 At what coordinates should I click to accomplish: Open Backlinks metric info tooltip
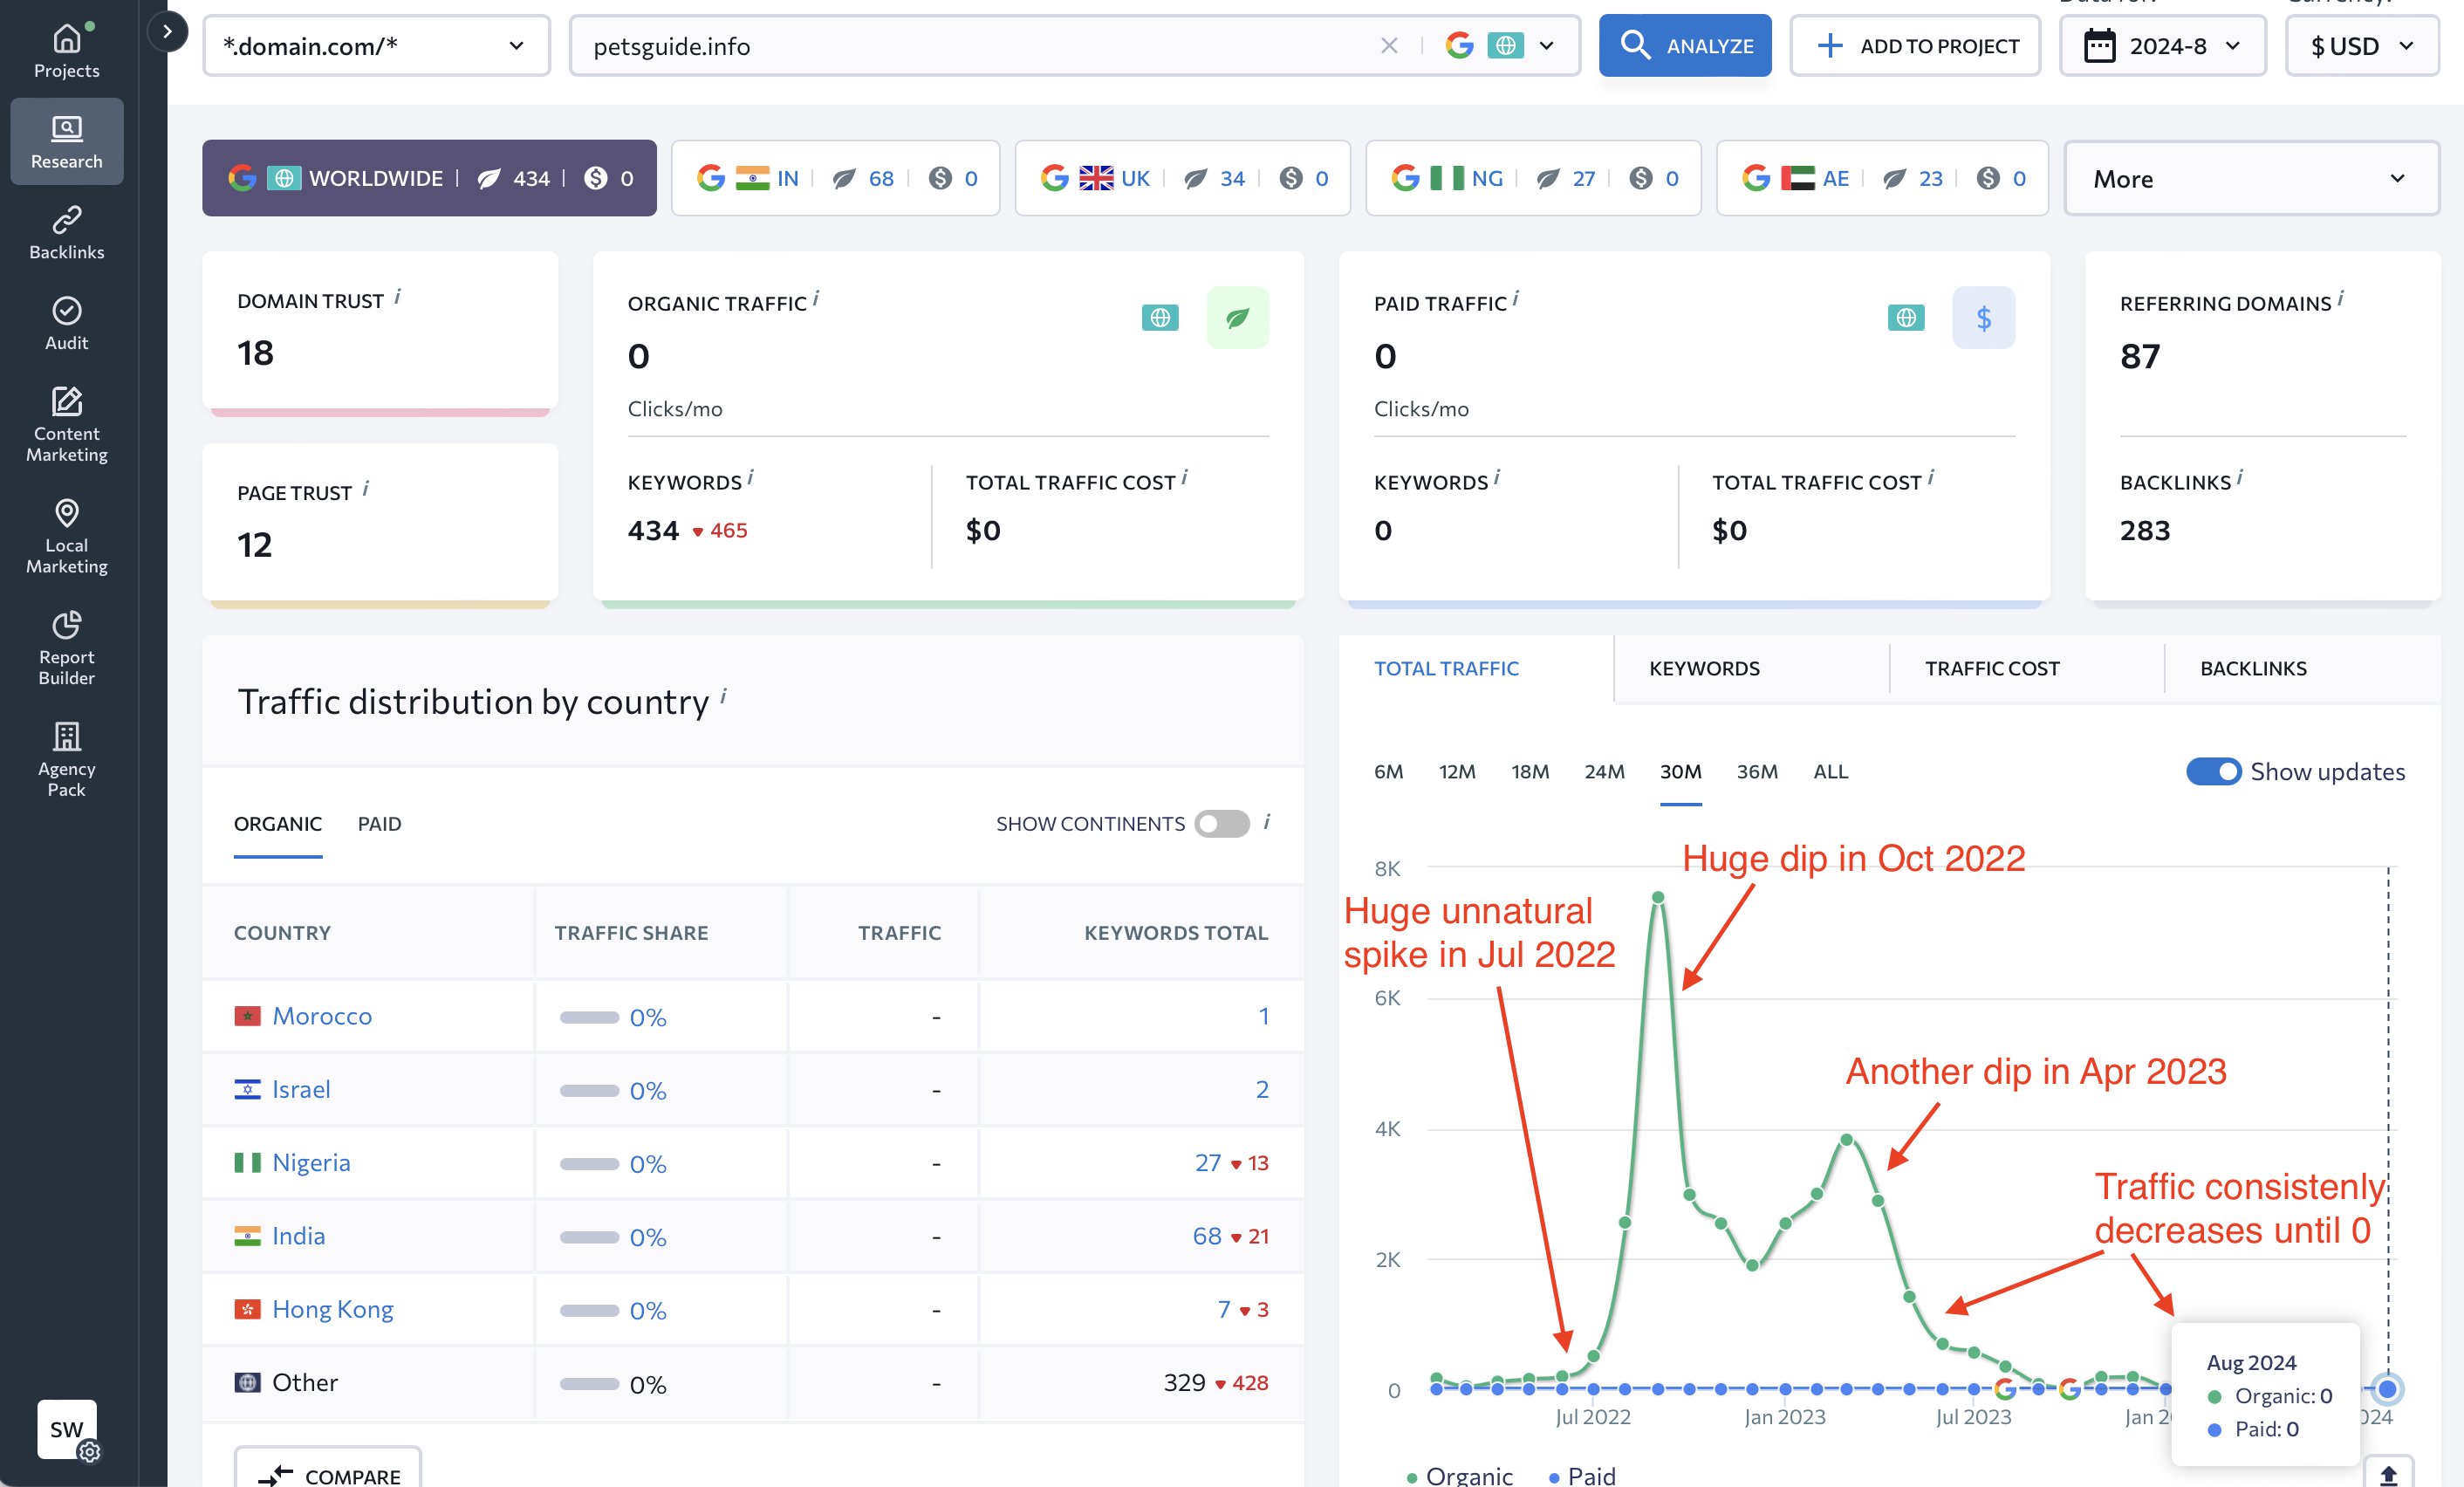click(x=2239, y=477)
